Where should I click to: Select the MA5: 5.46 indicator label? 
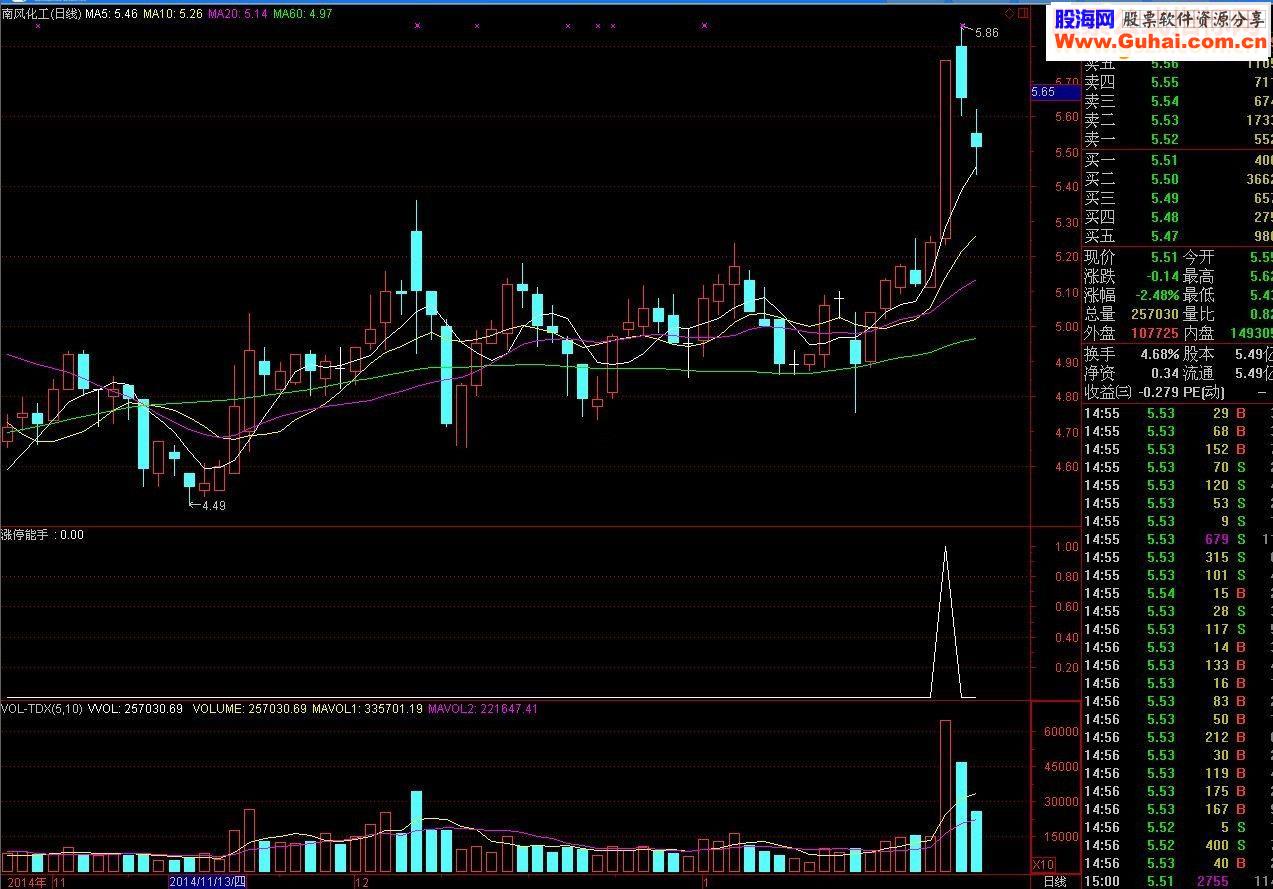tap(111, 14)
